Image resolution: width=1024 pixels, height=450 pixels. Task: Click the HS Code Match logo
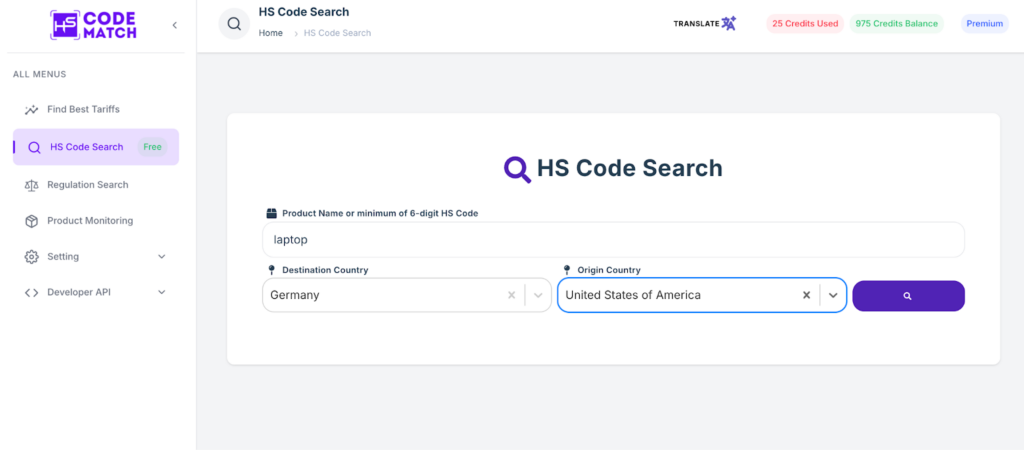pos(93,25)
